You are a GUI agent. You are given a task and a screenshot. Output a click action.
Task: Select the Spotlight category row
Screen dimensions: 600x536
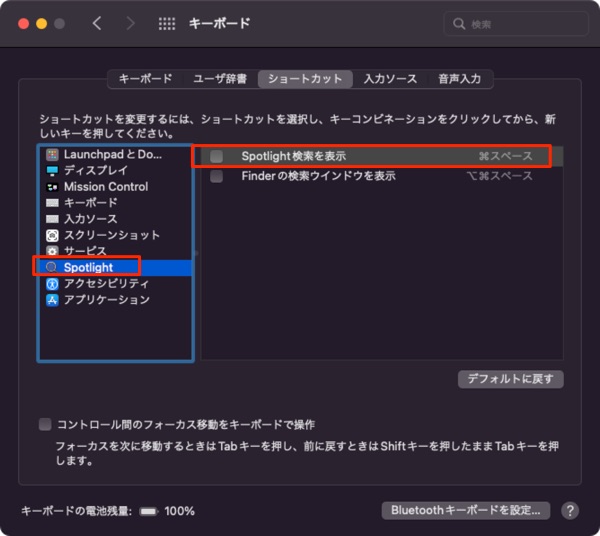coord(116,267)
